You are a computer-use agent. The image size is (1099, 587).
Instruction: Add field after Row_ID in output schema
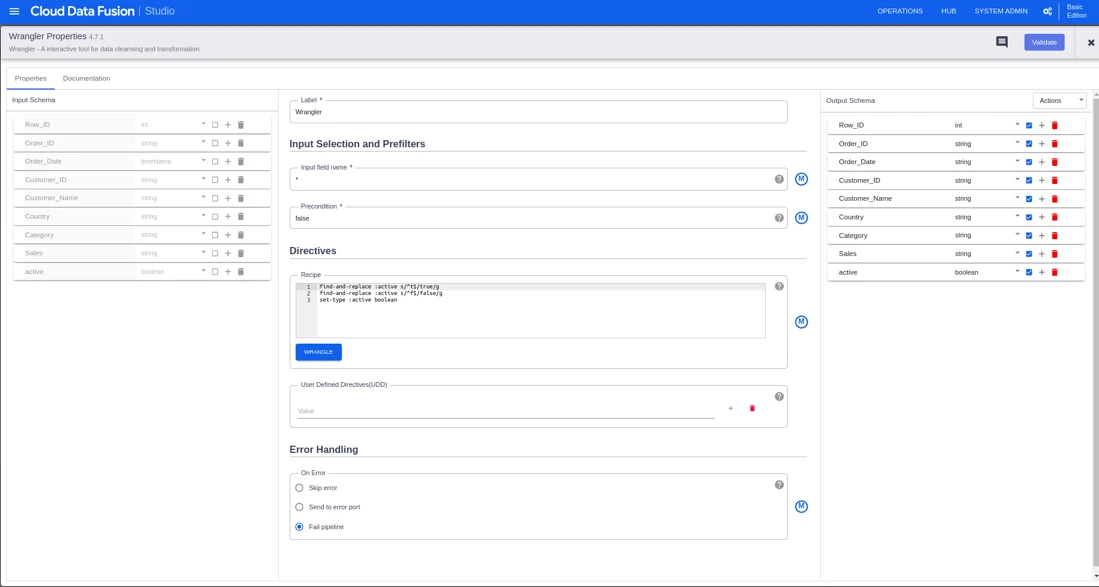tap(1042, 125)
